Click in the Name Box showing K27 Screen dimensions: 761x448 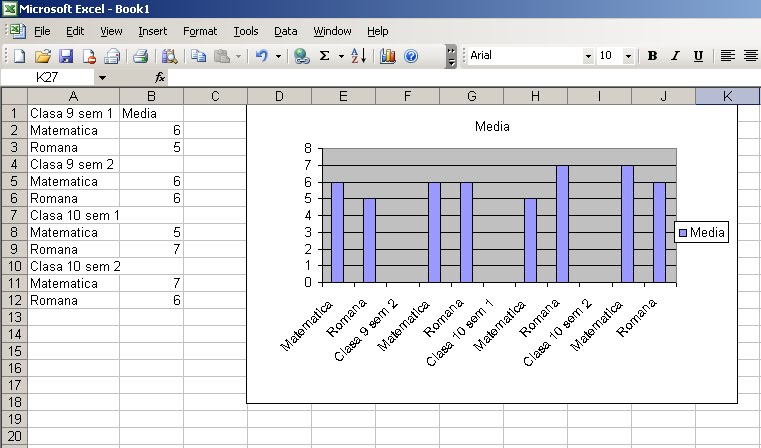coord(47,78)
